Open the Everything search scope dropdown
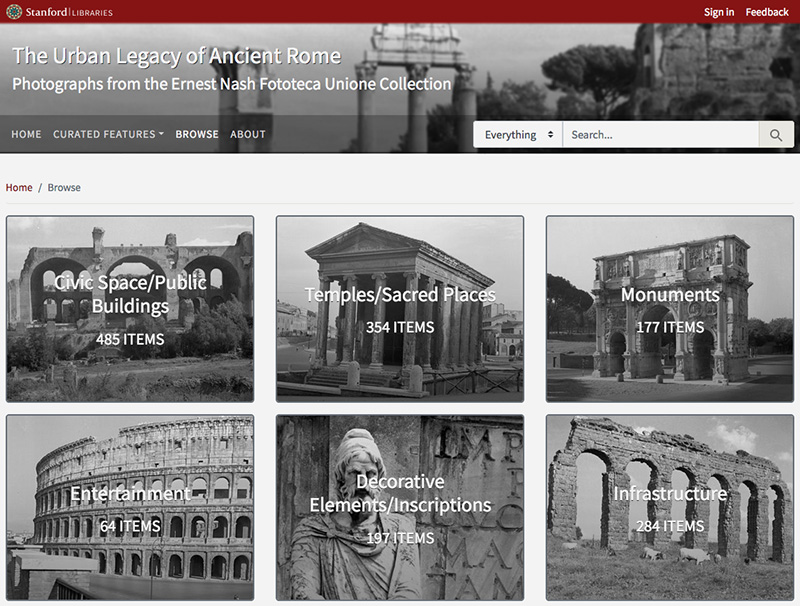Viewport: 800px width, 606px height. click(518, 135)
